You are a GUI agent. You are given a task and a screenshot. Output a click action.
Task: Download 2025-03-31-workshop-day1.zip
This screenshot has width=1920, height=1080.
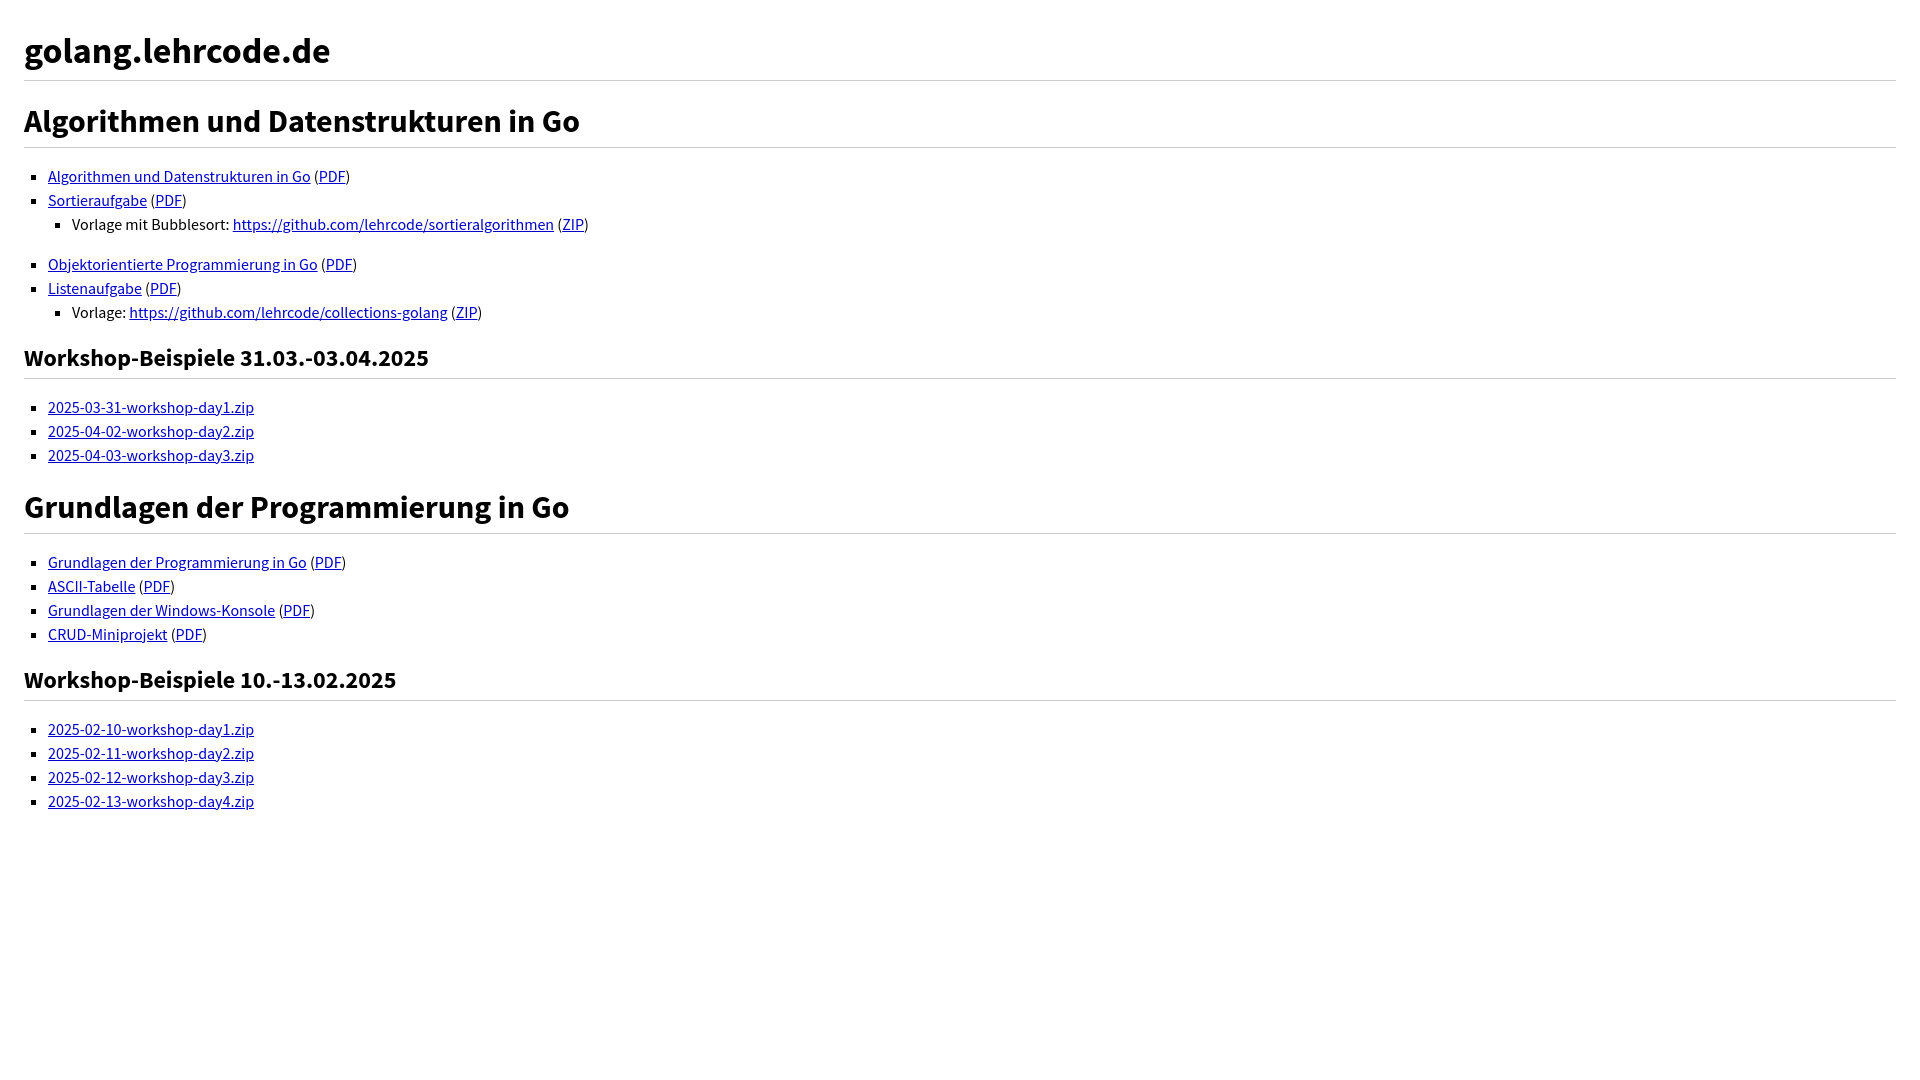[151, 407]
